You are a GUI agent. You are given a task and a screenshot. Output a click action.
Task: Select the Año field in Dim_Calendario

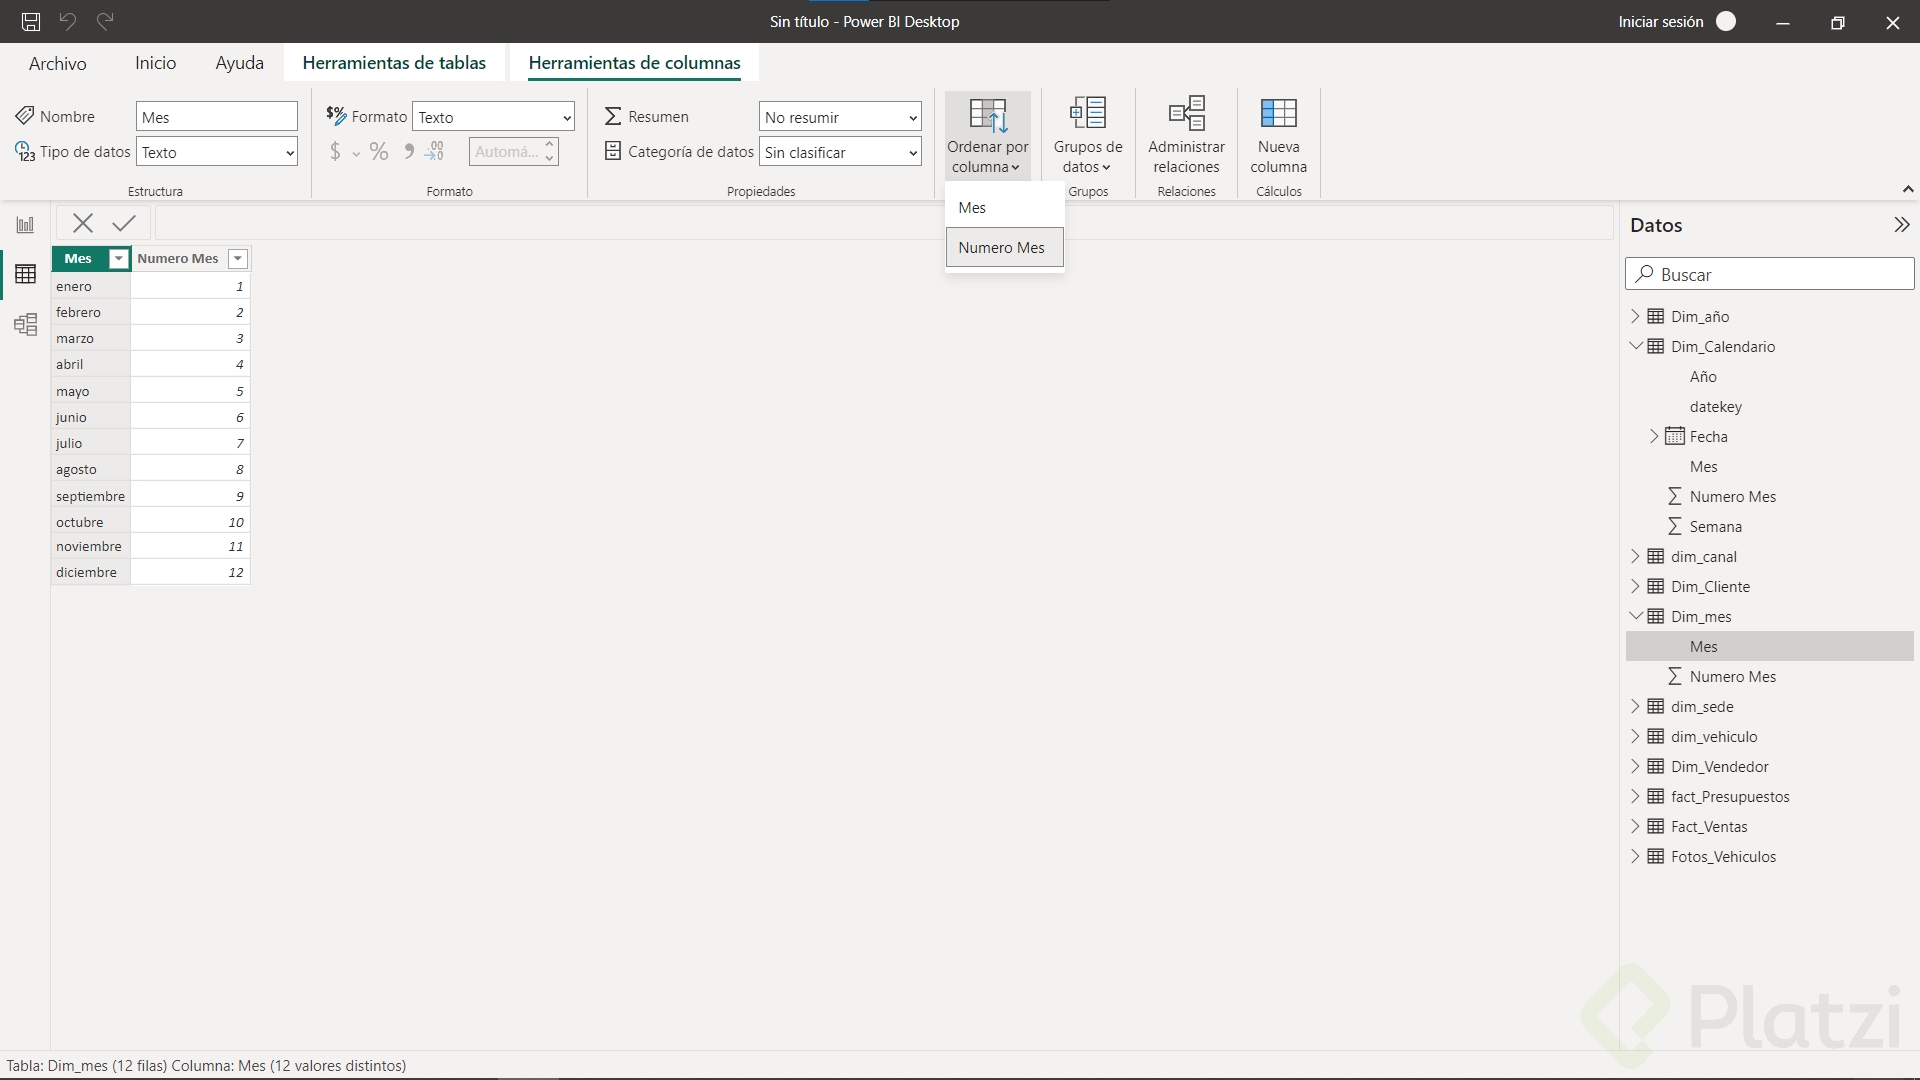pyautogui.click(x=1703, y=377)
